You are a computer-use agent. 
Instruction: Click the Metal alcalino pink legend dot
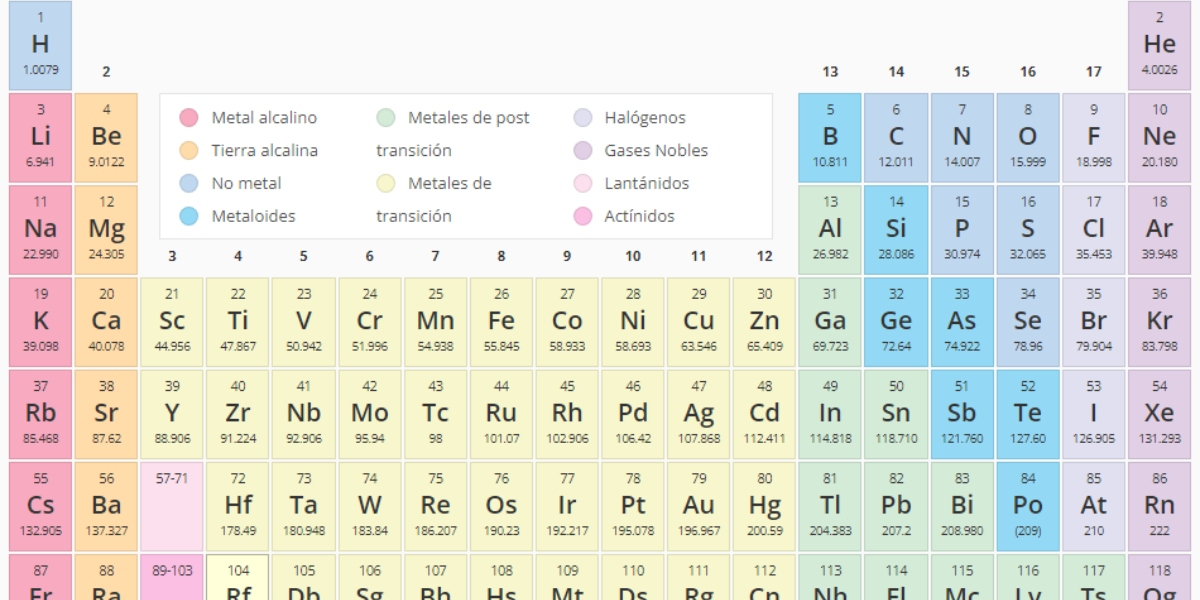tap(189, 118)
